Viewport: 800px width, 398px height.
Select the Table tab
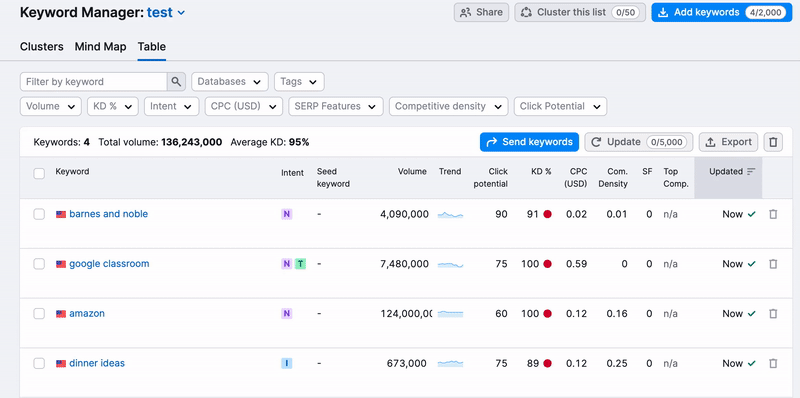pyautogui.click(x=152, y=47)
